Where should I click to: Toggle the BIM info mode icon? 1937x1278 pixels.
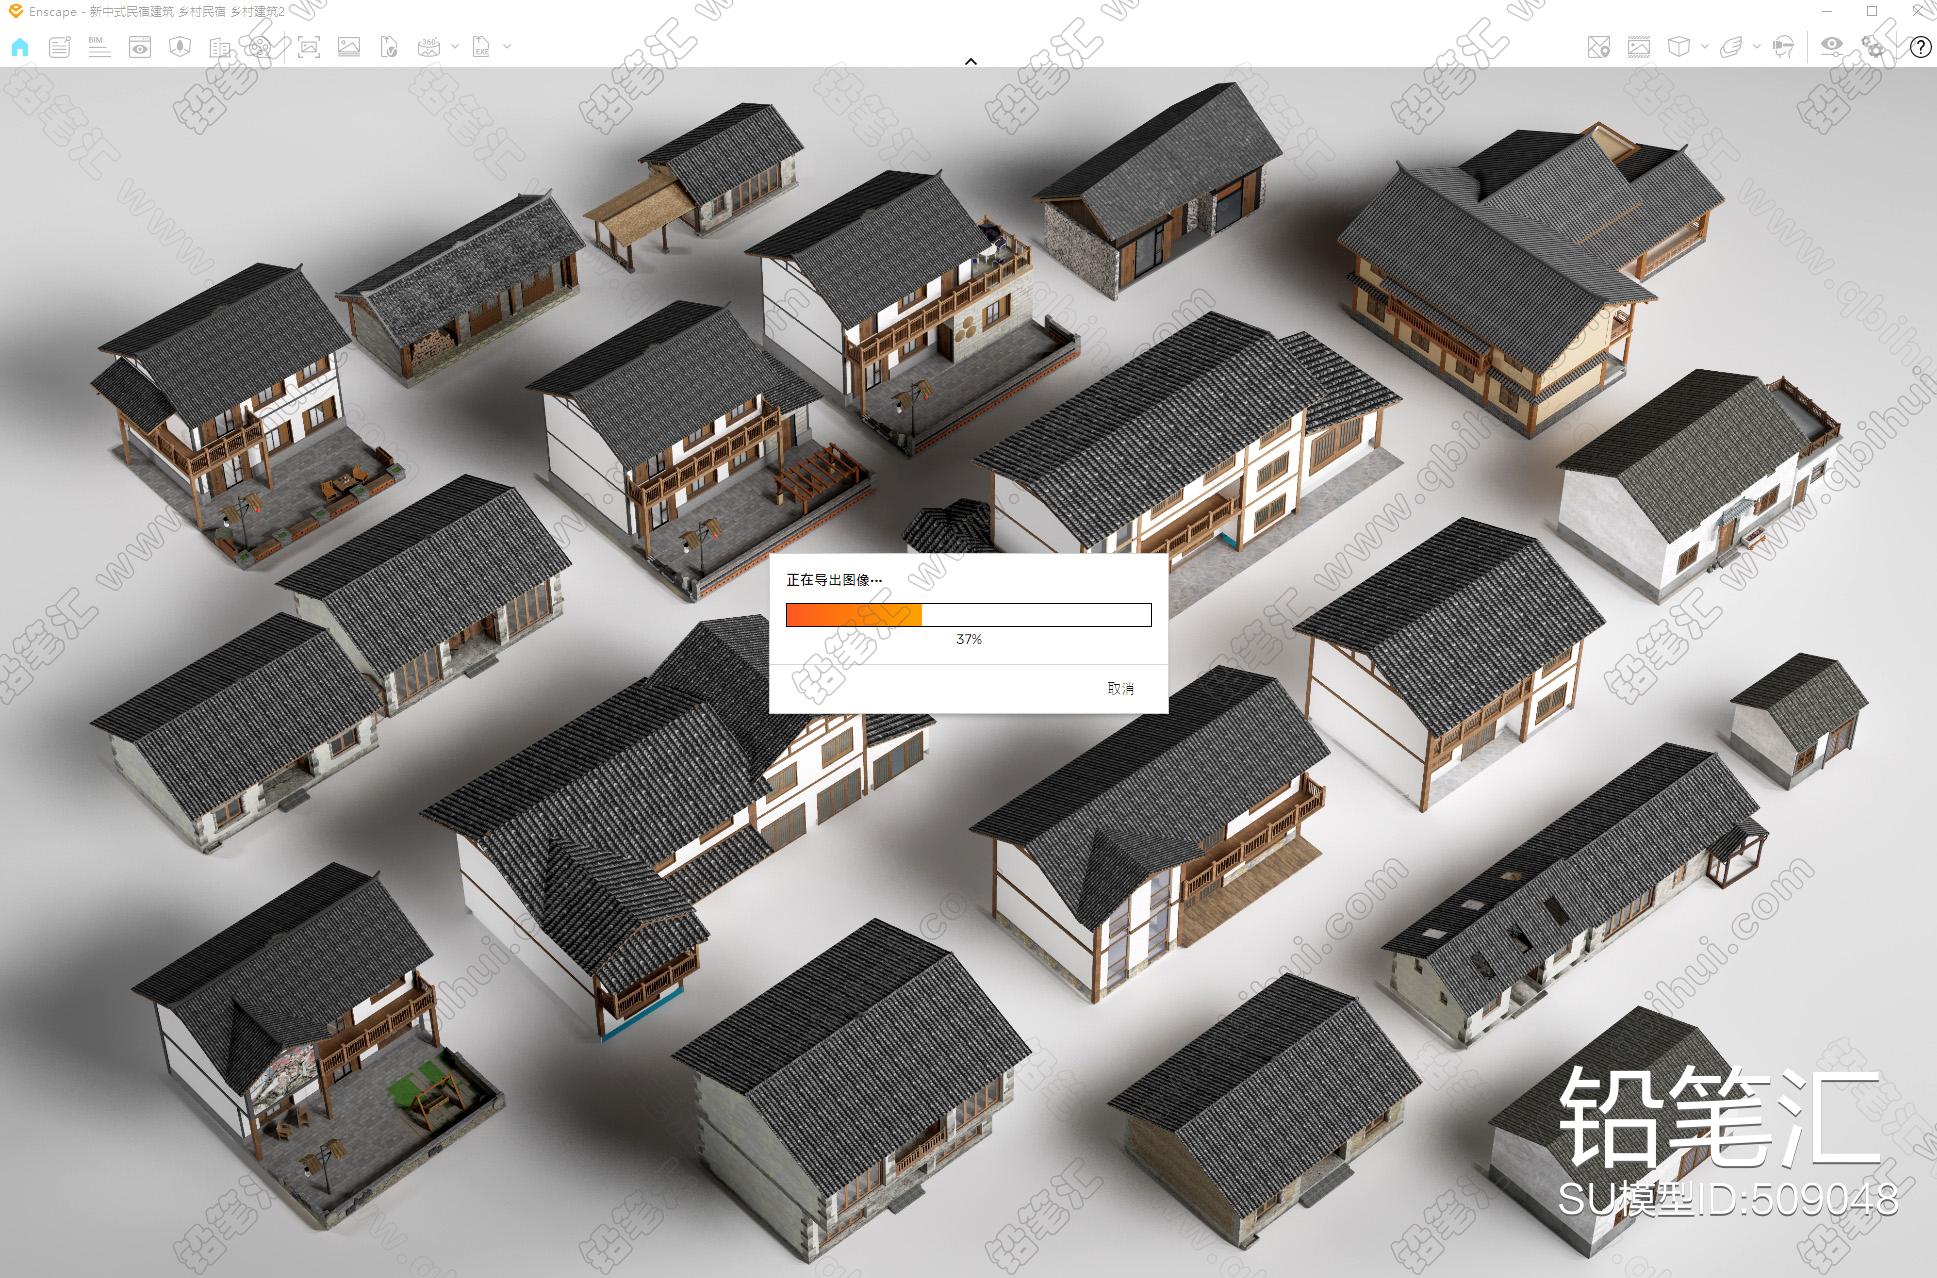[99, 47]
